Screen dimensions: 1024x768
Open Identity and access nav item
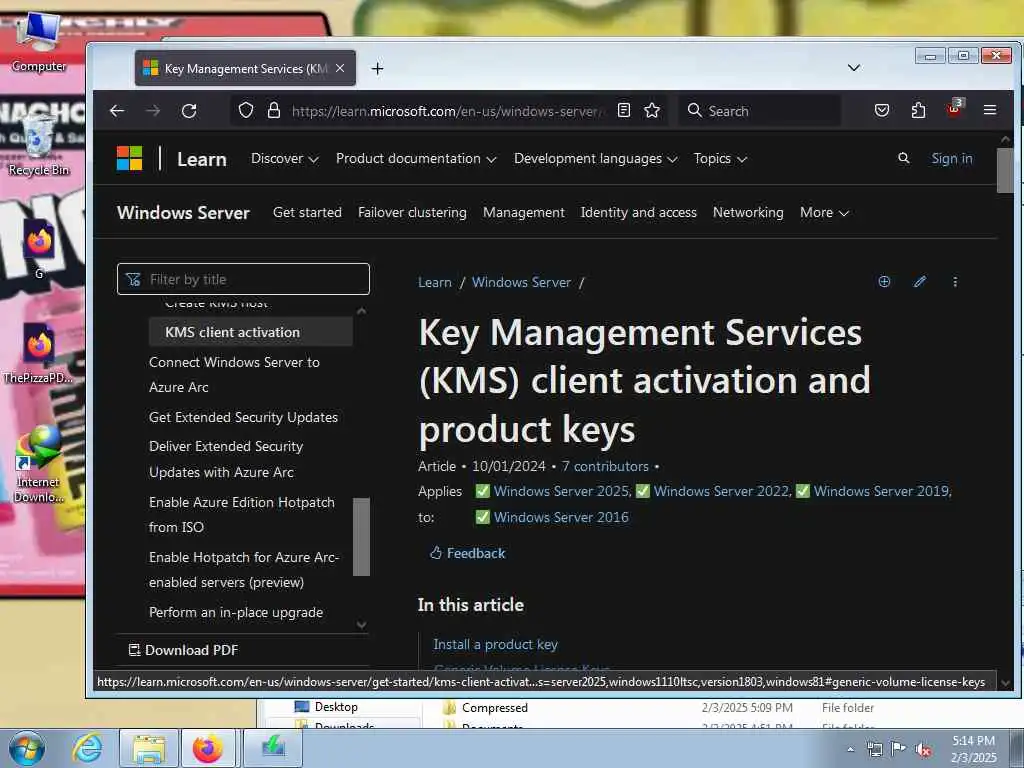pos(639,212)
